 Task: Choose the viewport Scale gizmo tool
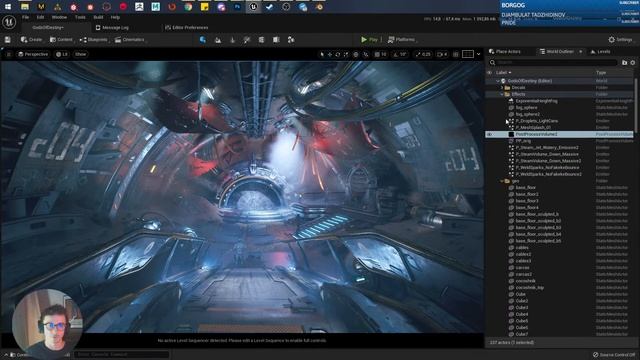point(346,54)
